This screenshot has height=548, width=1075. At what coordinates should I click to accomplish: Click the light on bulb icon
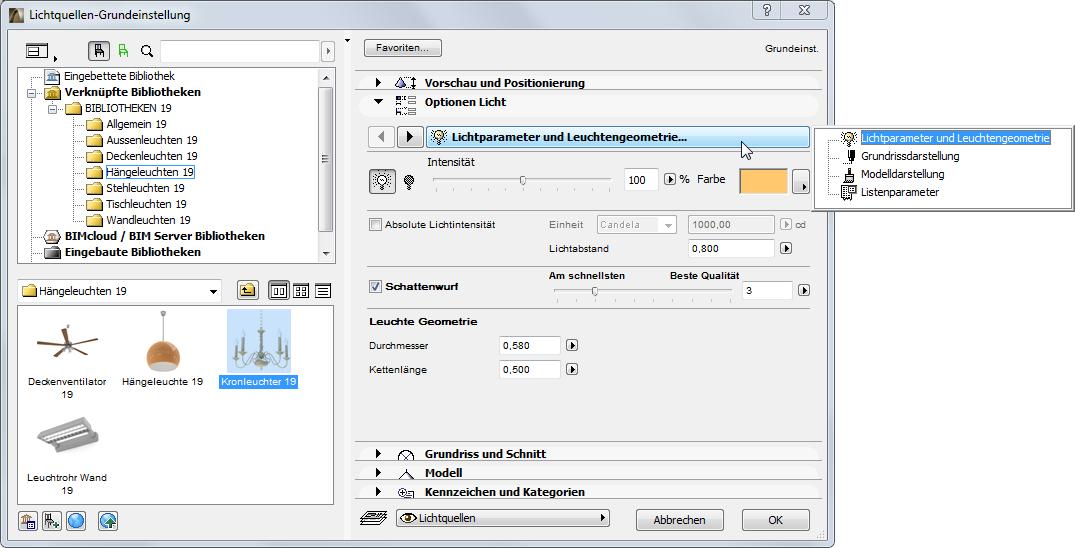click(x=383, y=181)
